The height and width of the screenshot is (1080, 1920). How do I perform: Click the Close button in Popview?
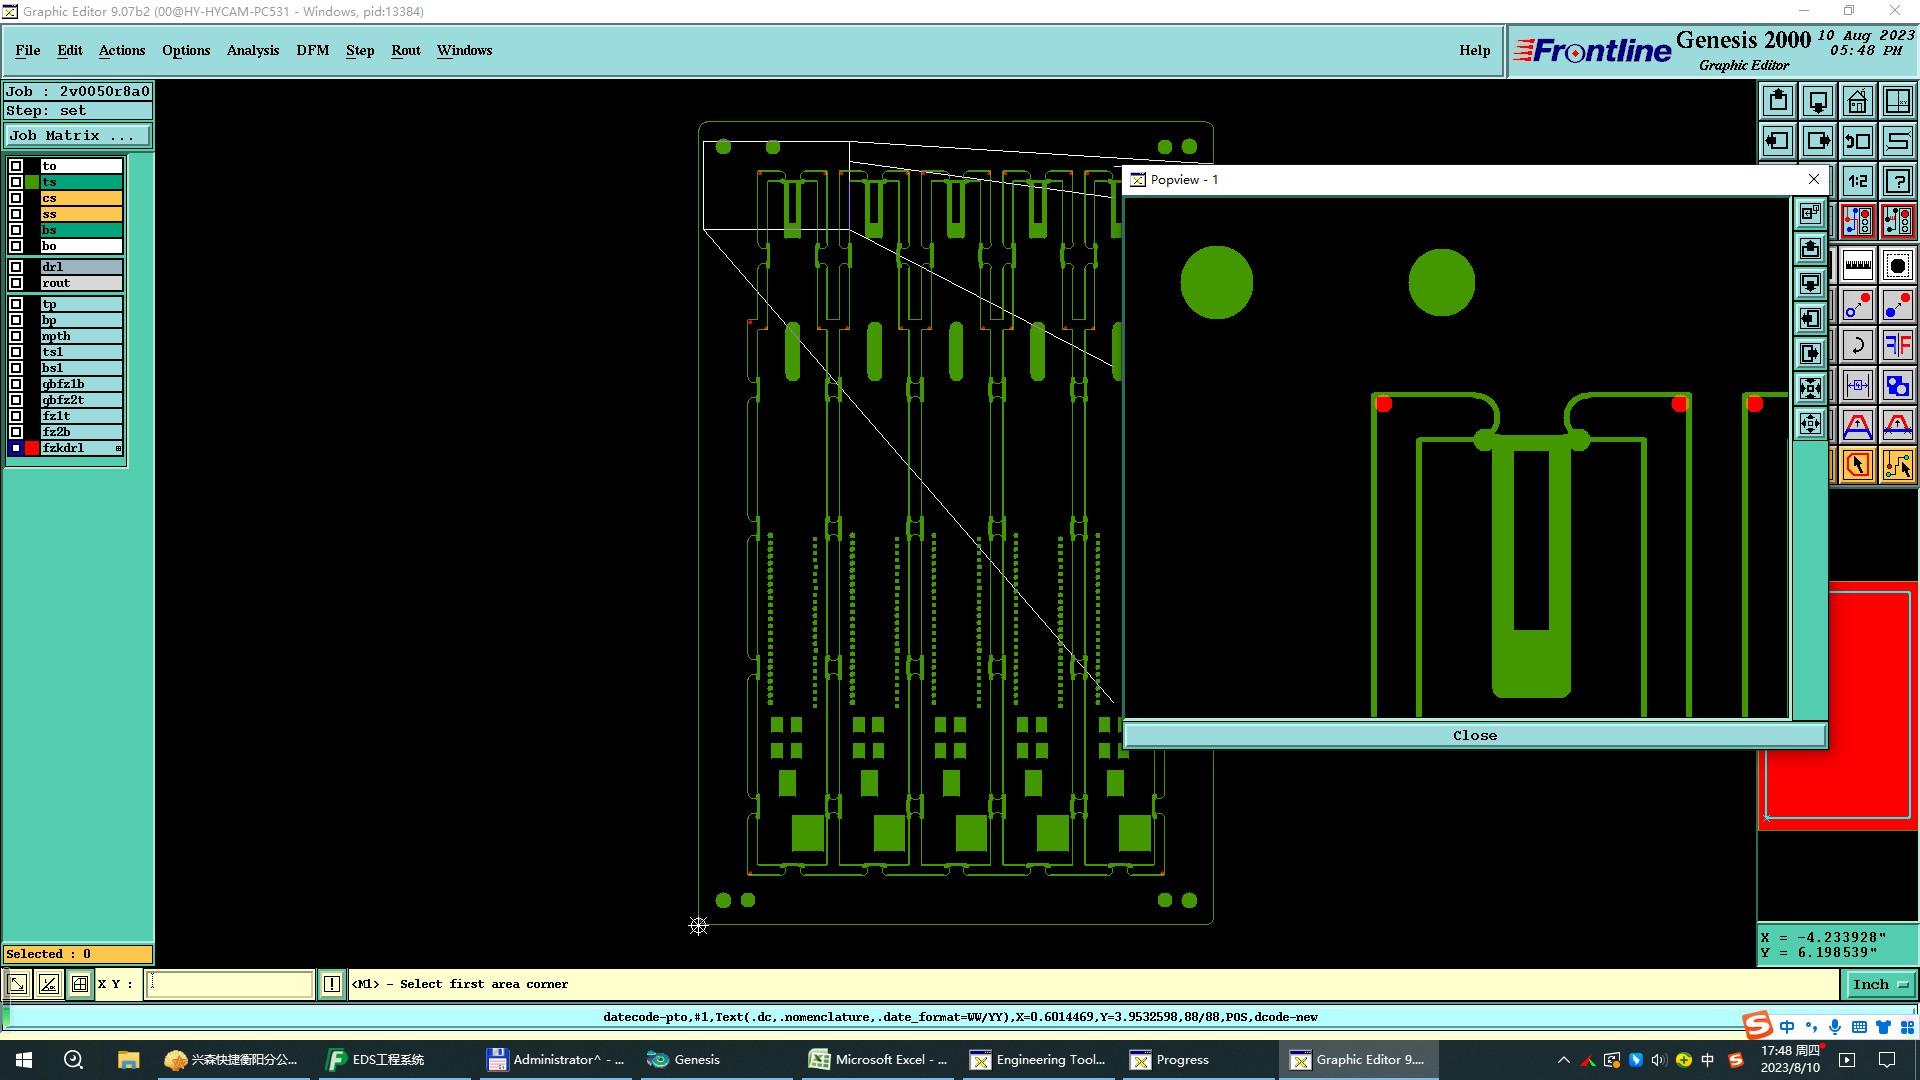1474,735
